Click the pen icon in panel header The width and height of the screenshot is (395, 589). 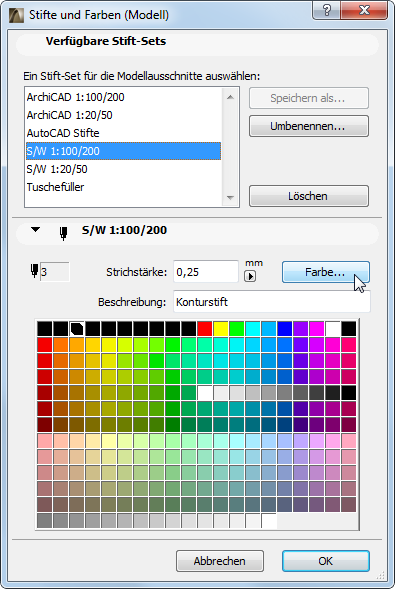click(63, 233)
